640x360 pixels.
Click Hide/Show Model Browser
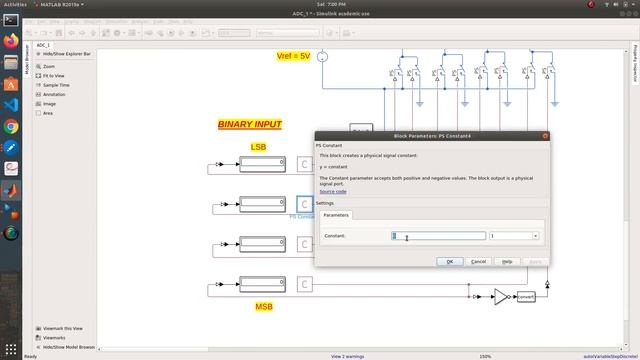(65, 347)
